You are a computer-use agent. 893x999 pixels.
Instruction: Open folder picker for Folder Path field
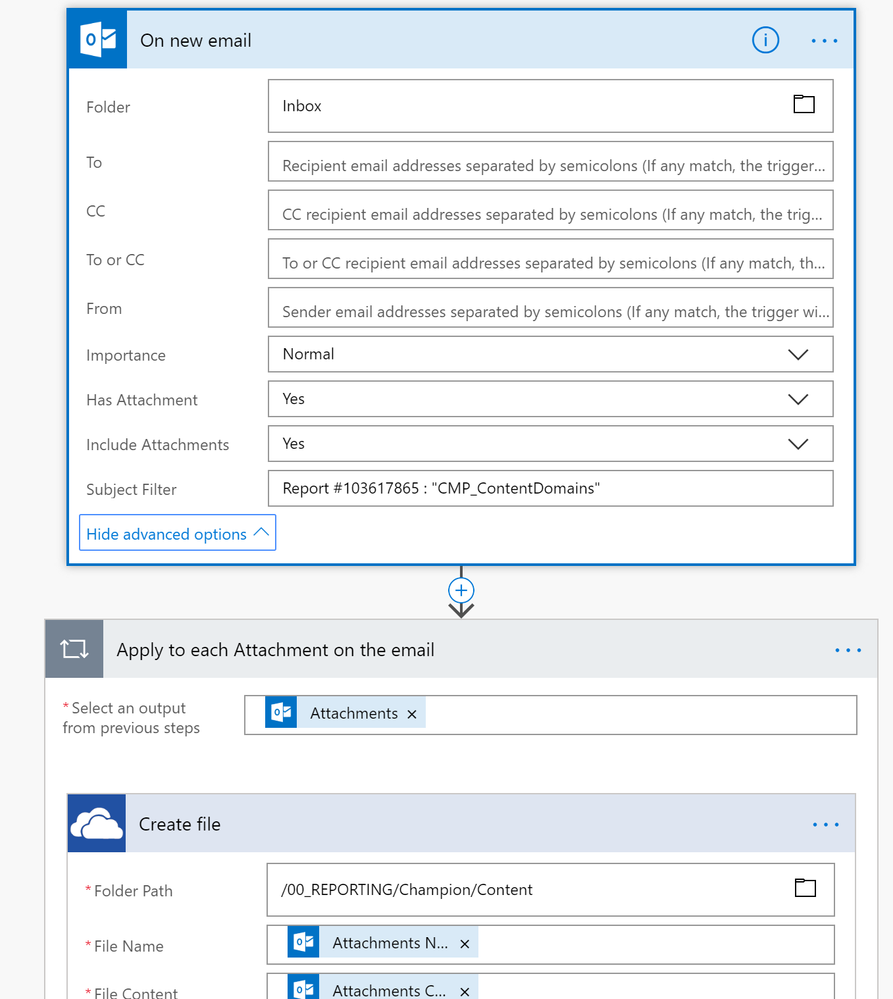(x=805, y=888)
